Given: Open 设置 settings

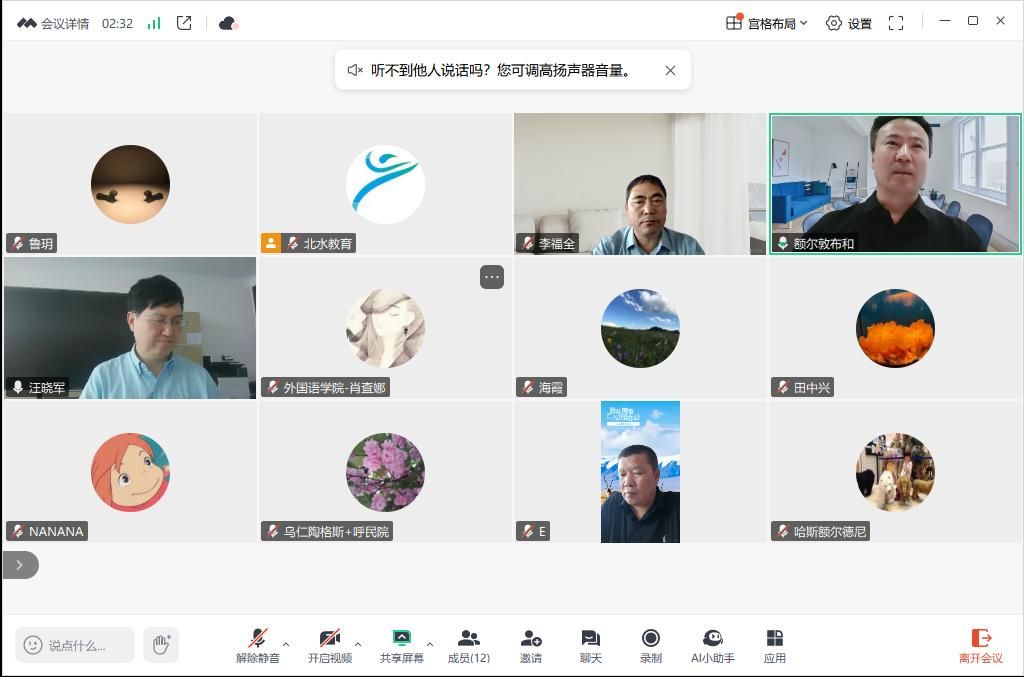Looking at the screenshot, I should [x=849, y=23].
